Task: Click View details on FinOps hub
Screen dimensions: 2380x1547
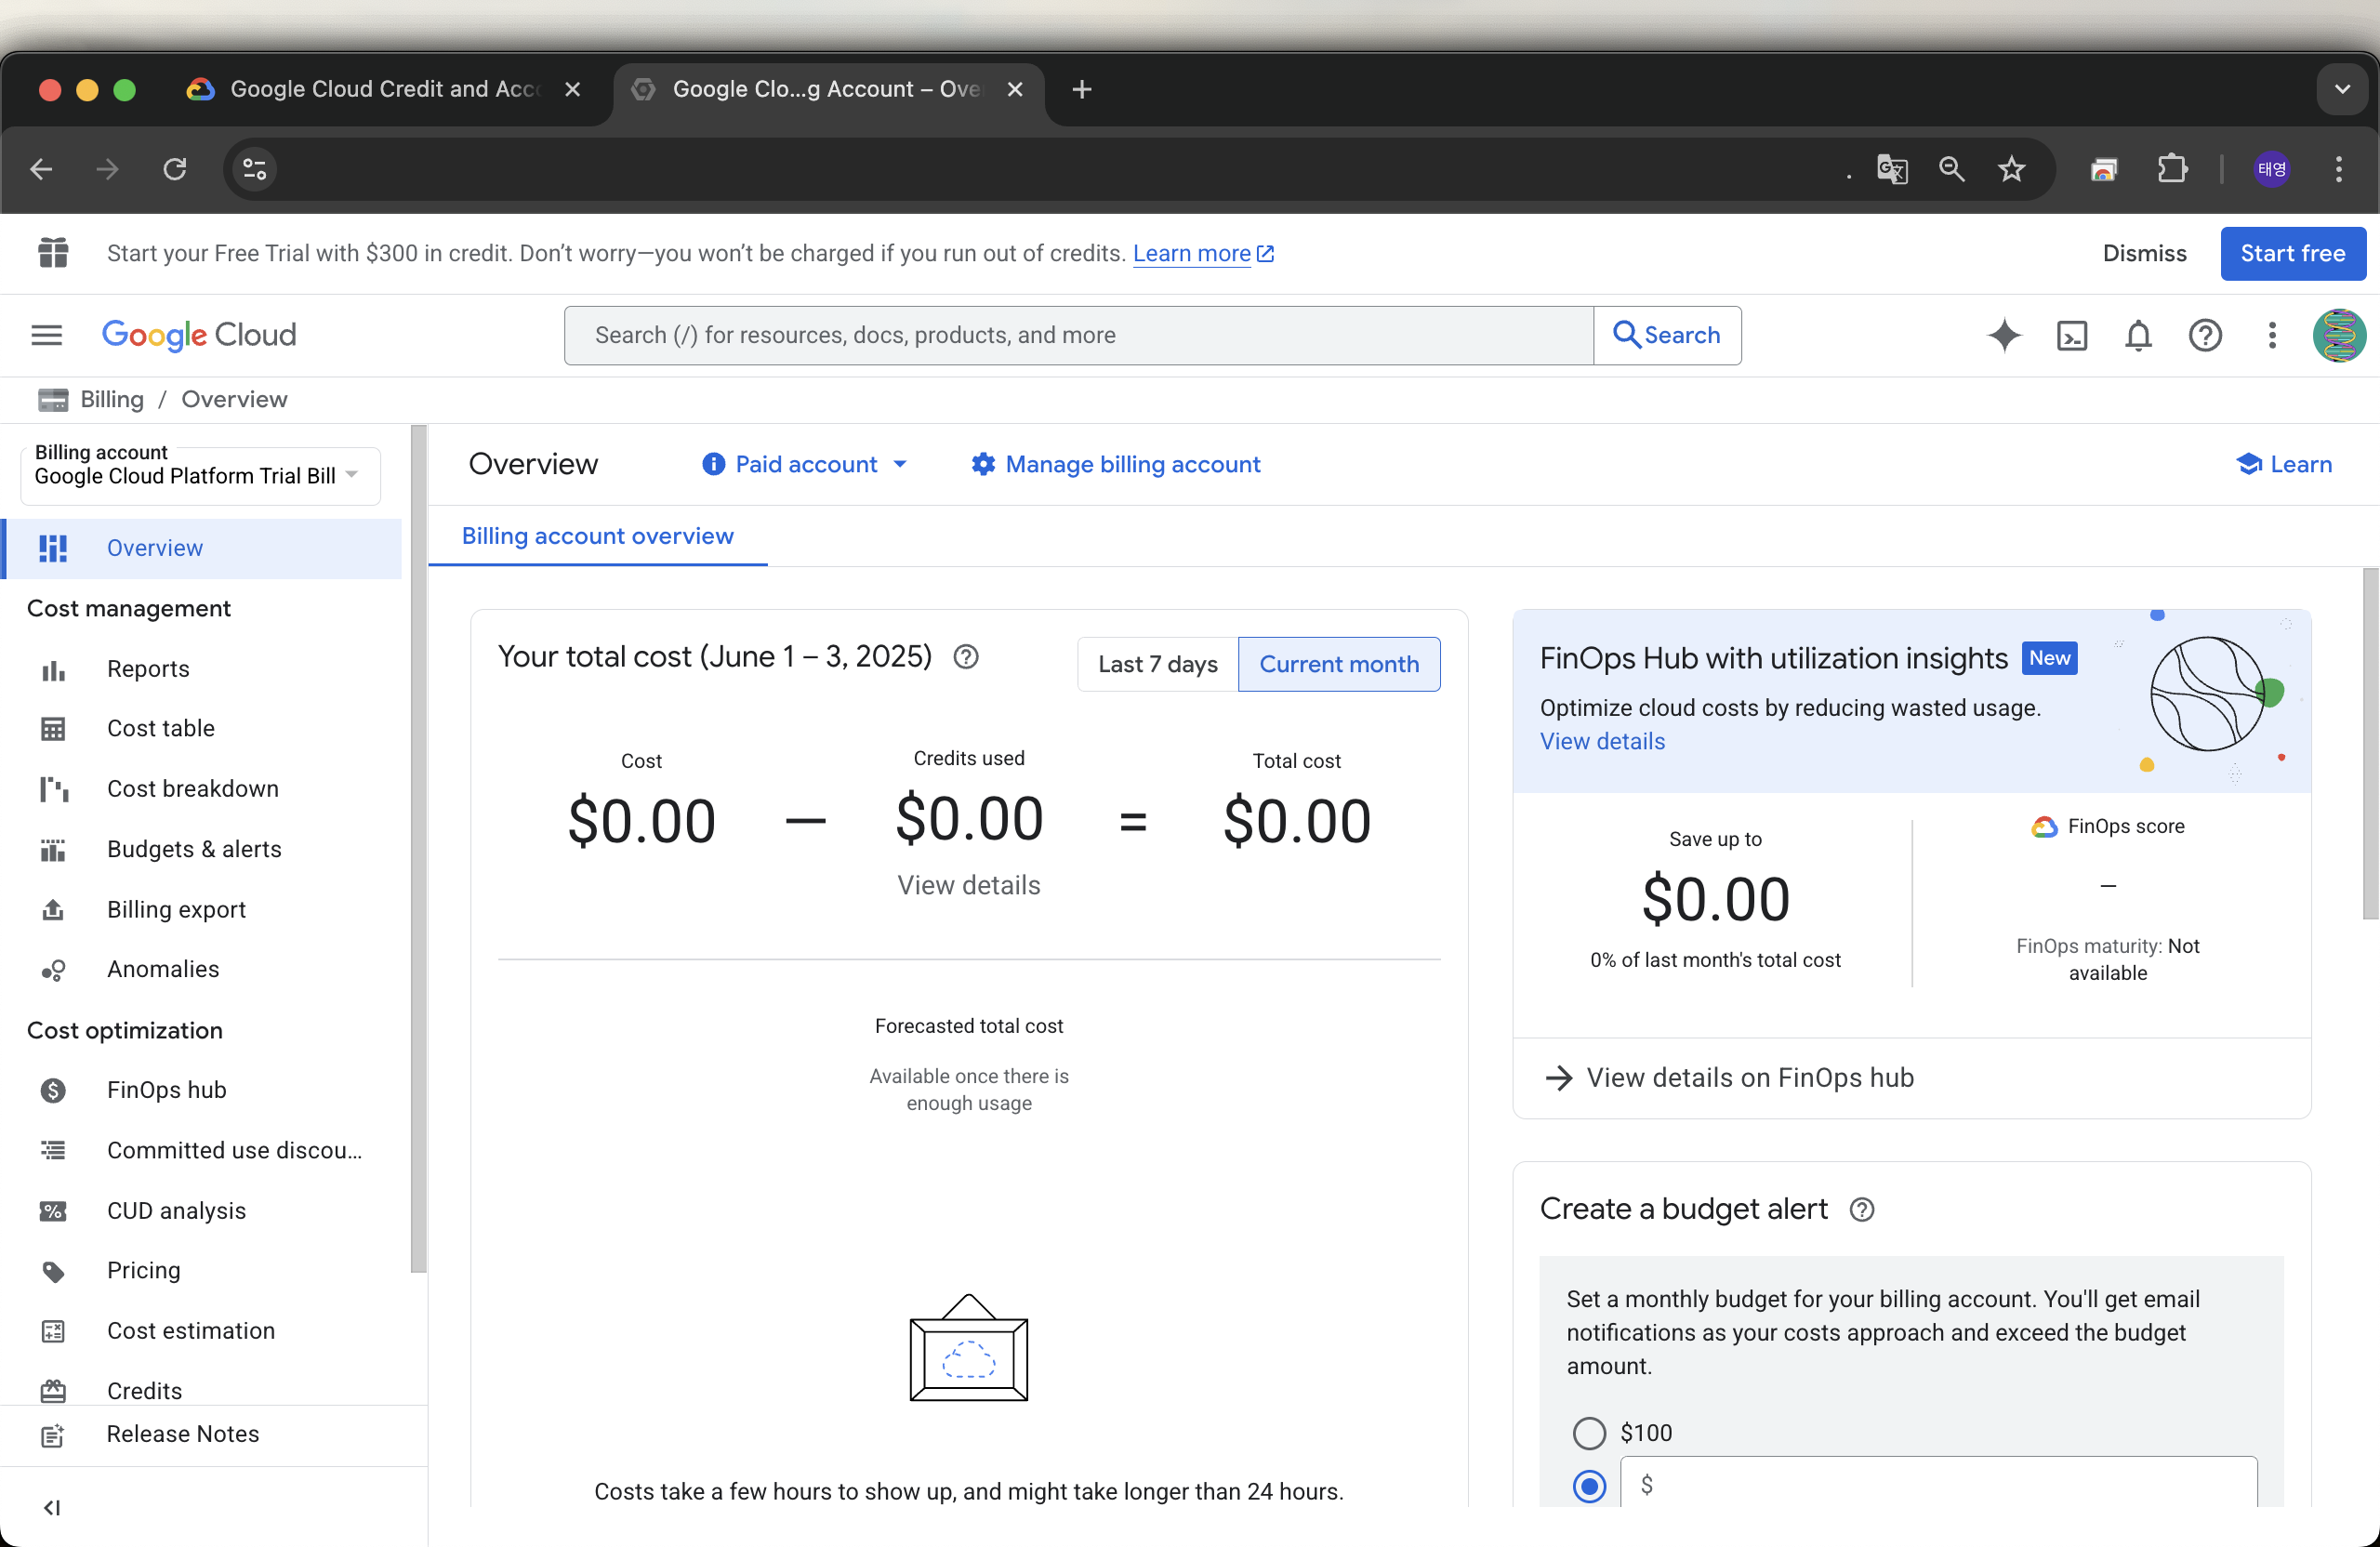Action: click(1729, 1077)
